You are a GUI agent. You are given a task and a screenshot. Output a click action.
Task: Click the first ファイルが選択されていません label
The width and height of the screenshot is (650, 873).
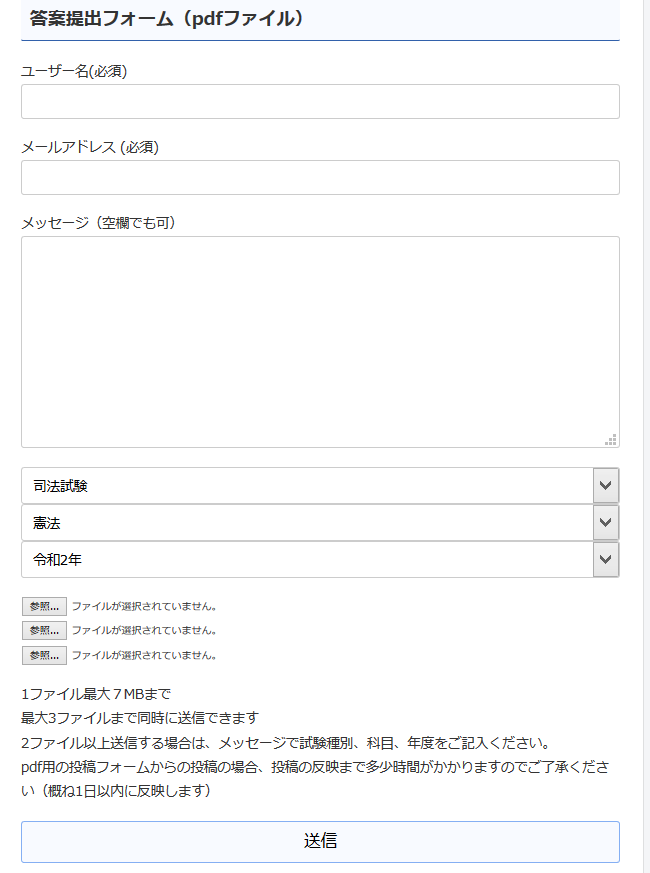(144, 606)
